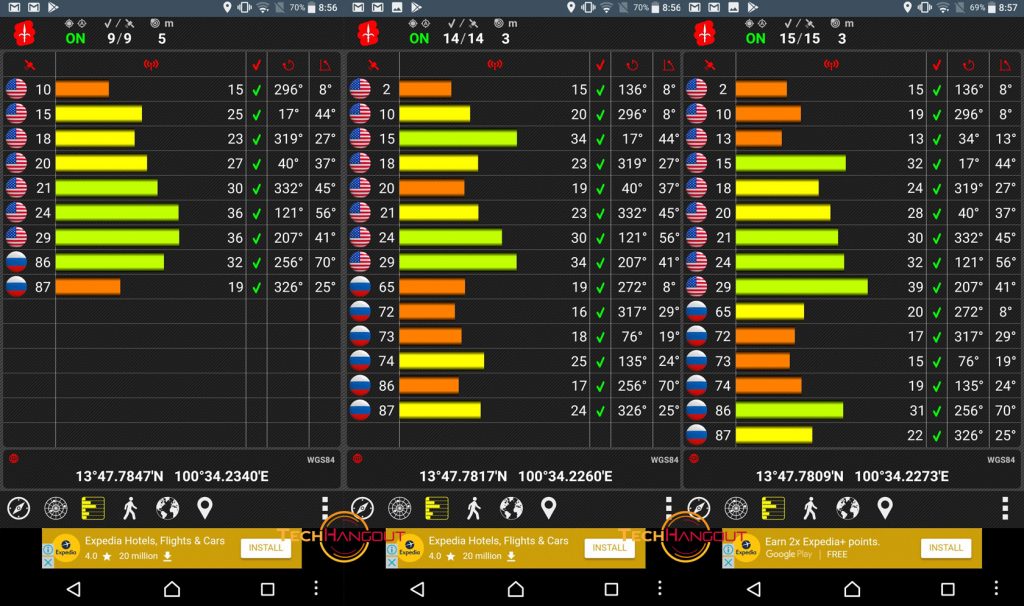
Task: Tap Install on the Earn 2x Expedia+ points ad
Action: tap(945, 548)
